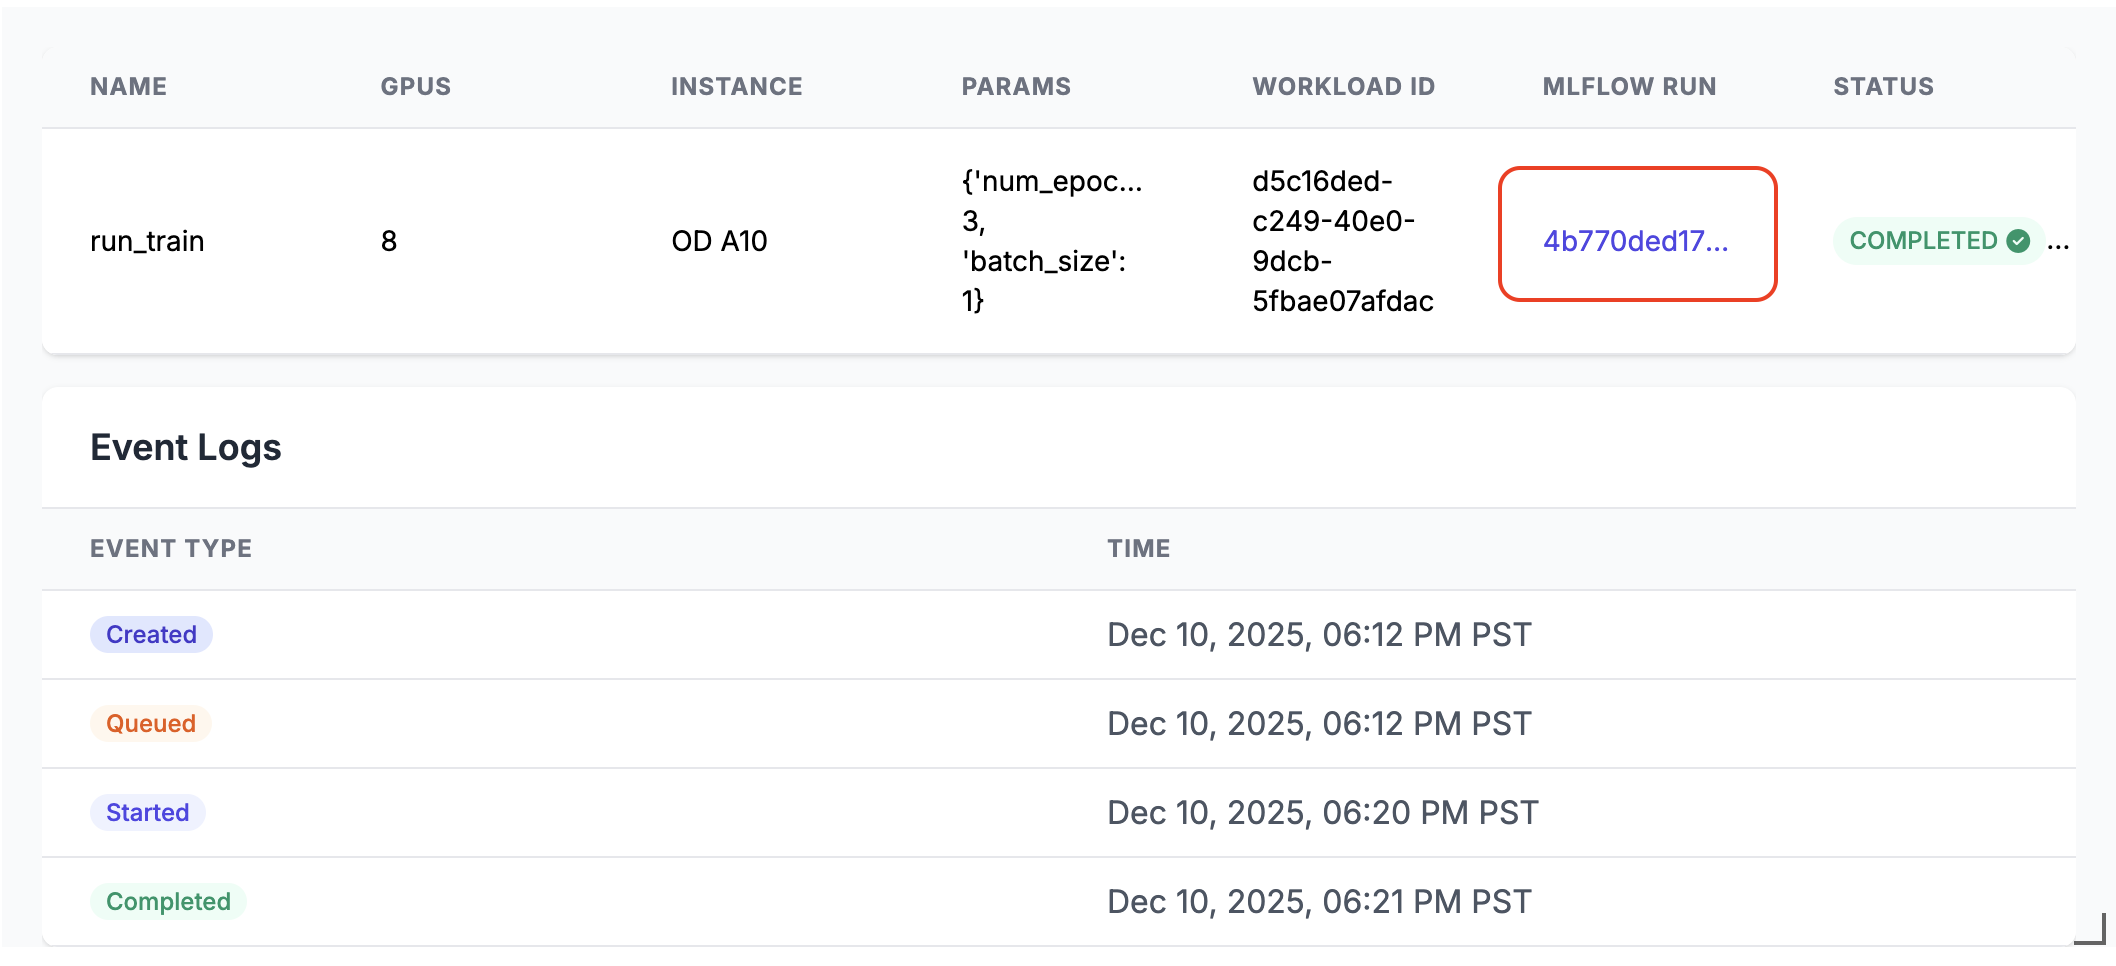Click the Completed event log badge
This screenshot has height=966, width=2116.
tap(168, 902)
